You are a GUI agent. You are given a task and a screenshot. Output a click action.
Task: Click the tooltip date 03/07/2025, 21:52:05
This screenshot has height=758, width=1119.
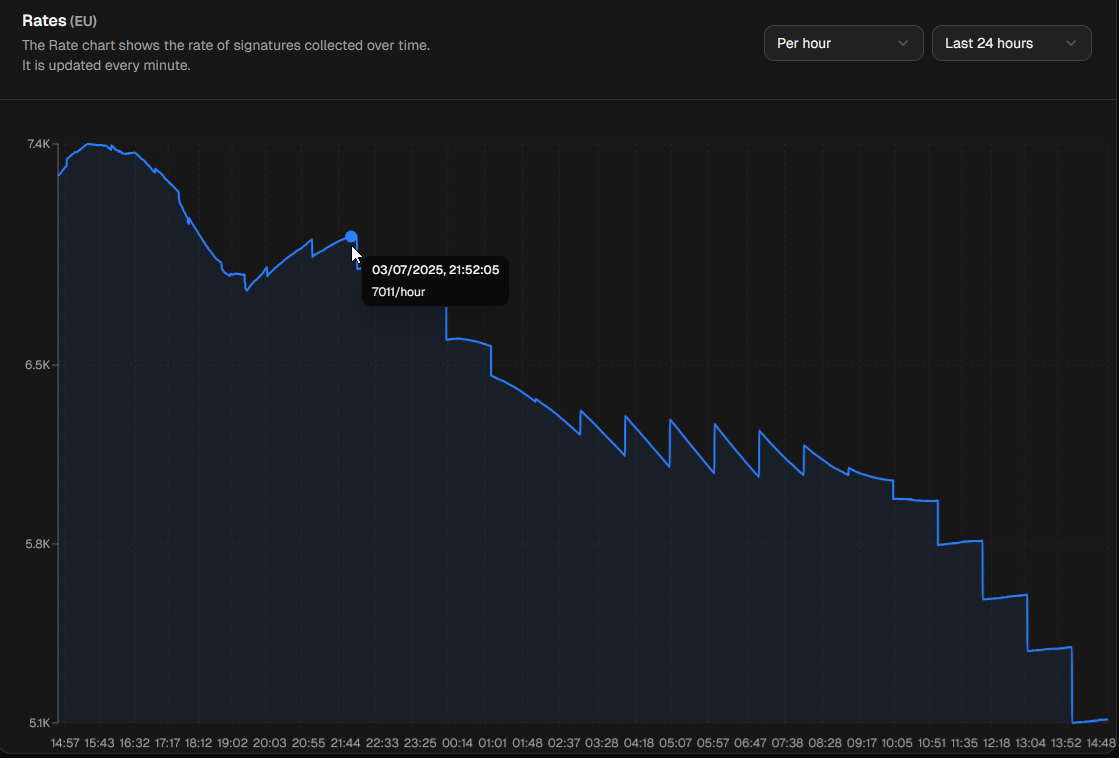[435, 270]
